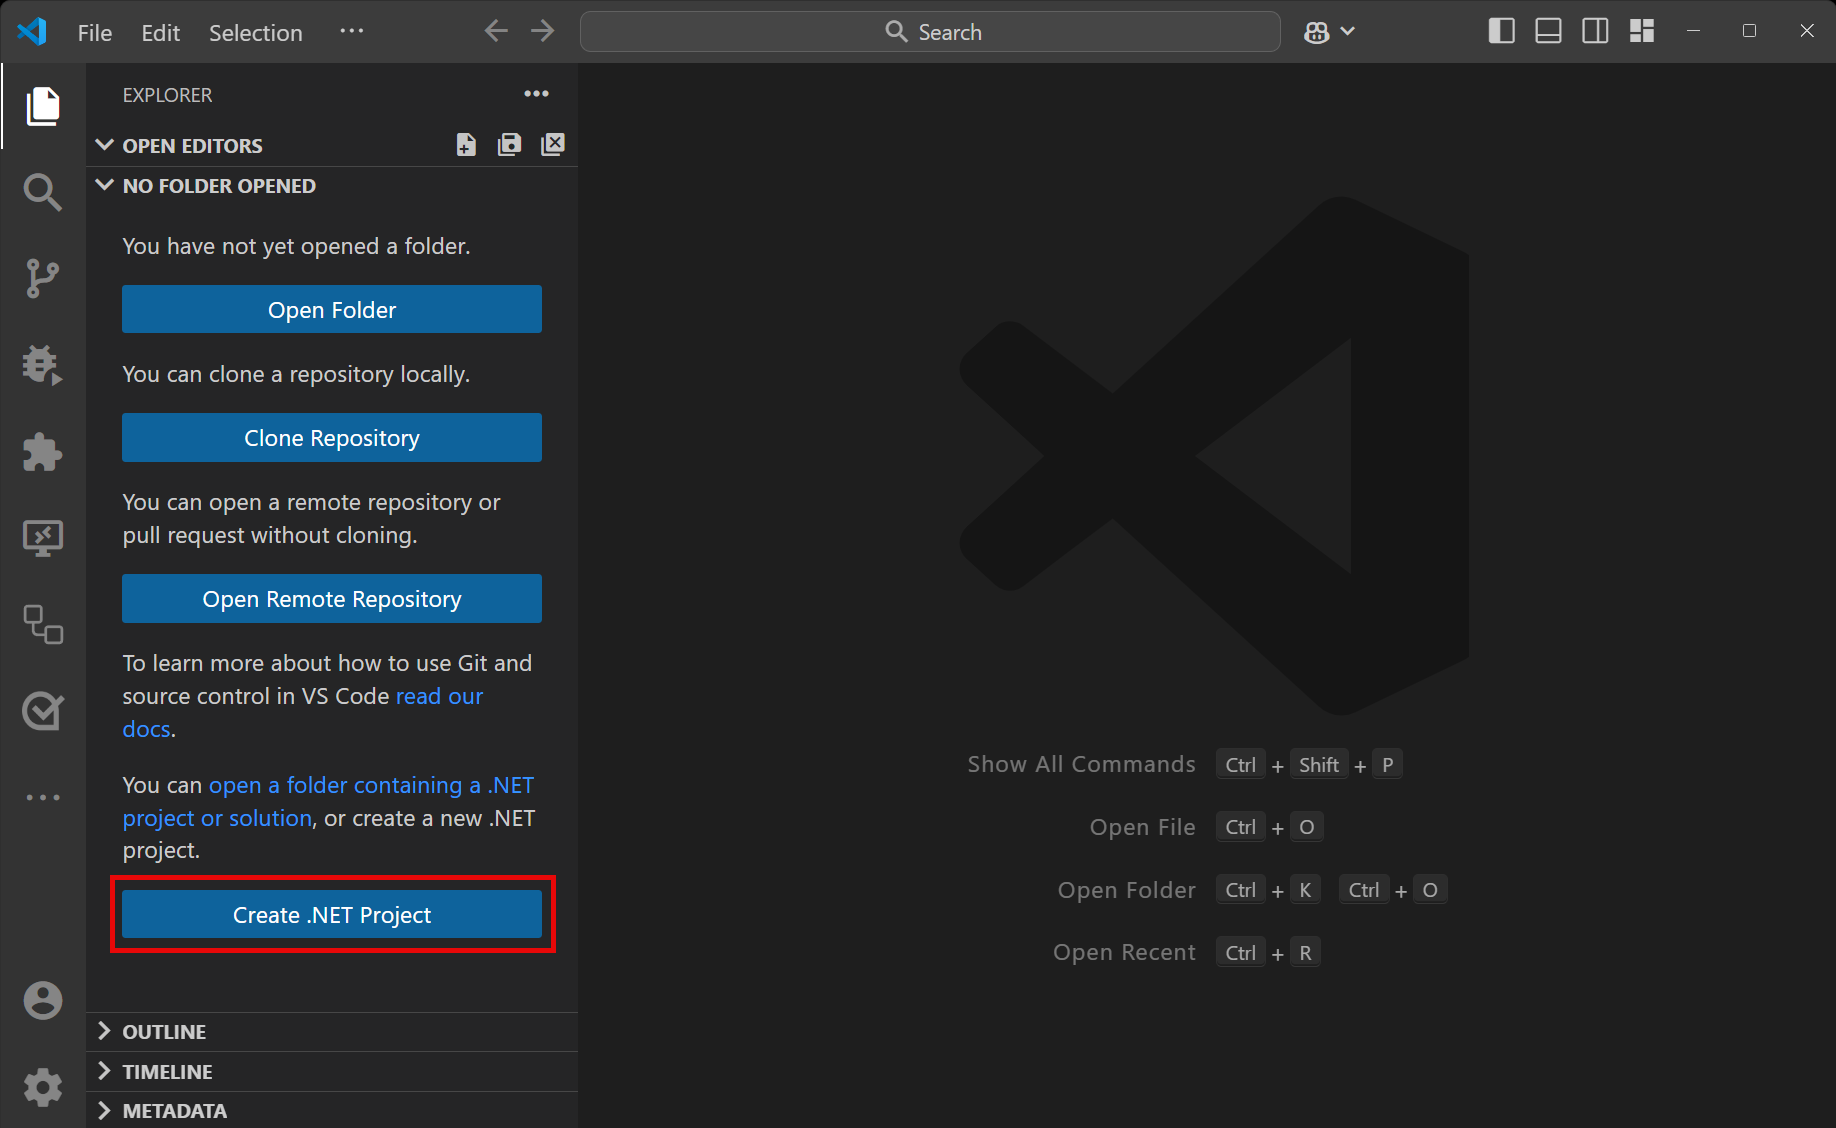Image resolution: width=1836 pixels, height=1128 pixels.
Task: Open the Manage settings gear
Action: click(42, 1087)
